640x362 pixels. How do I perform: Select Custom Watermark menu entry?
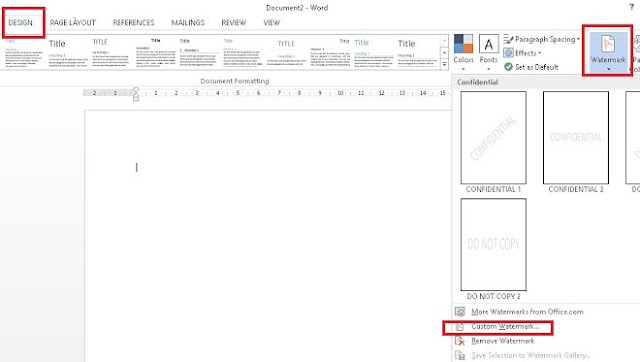pos(505,326)
